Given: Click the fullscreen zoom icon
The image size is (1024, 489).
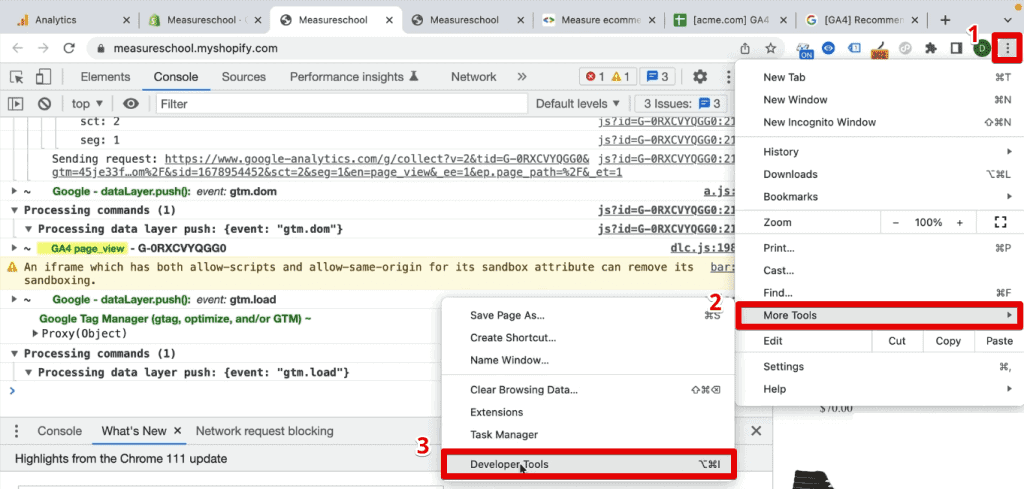Looking at the screenshot, I should [x=1000, y=222].
